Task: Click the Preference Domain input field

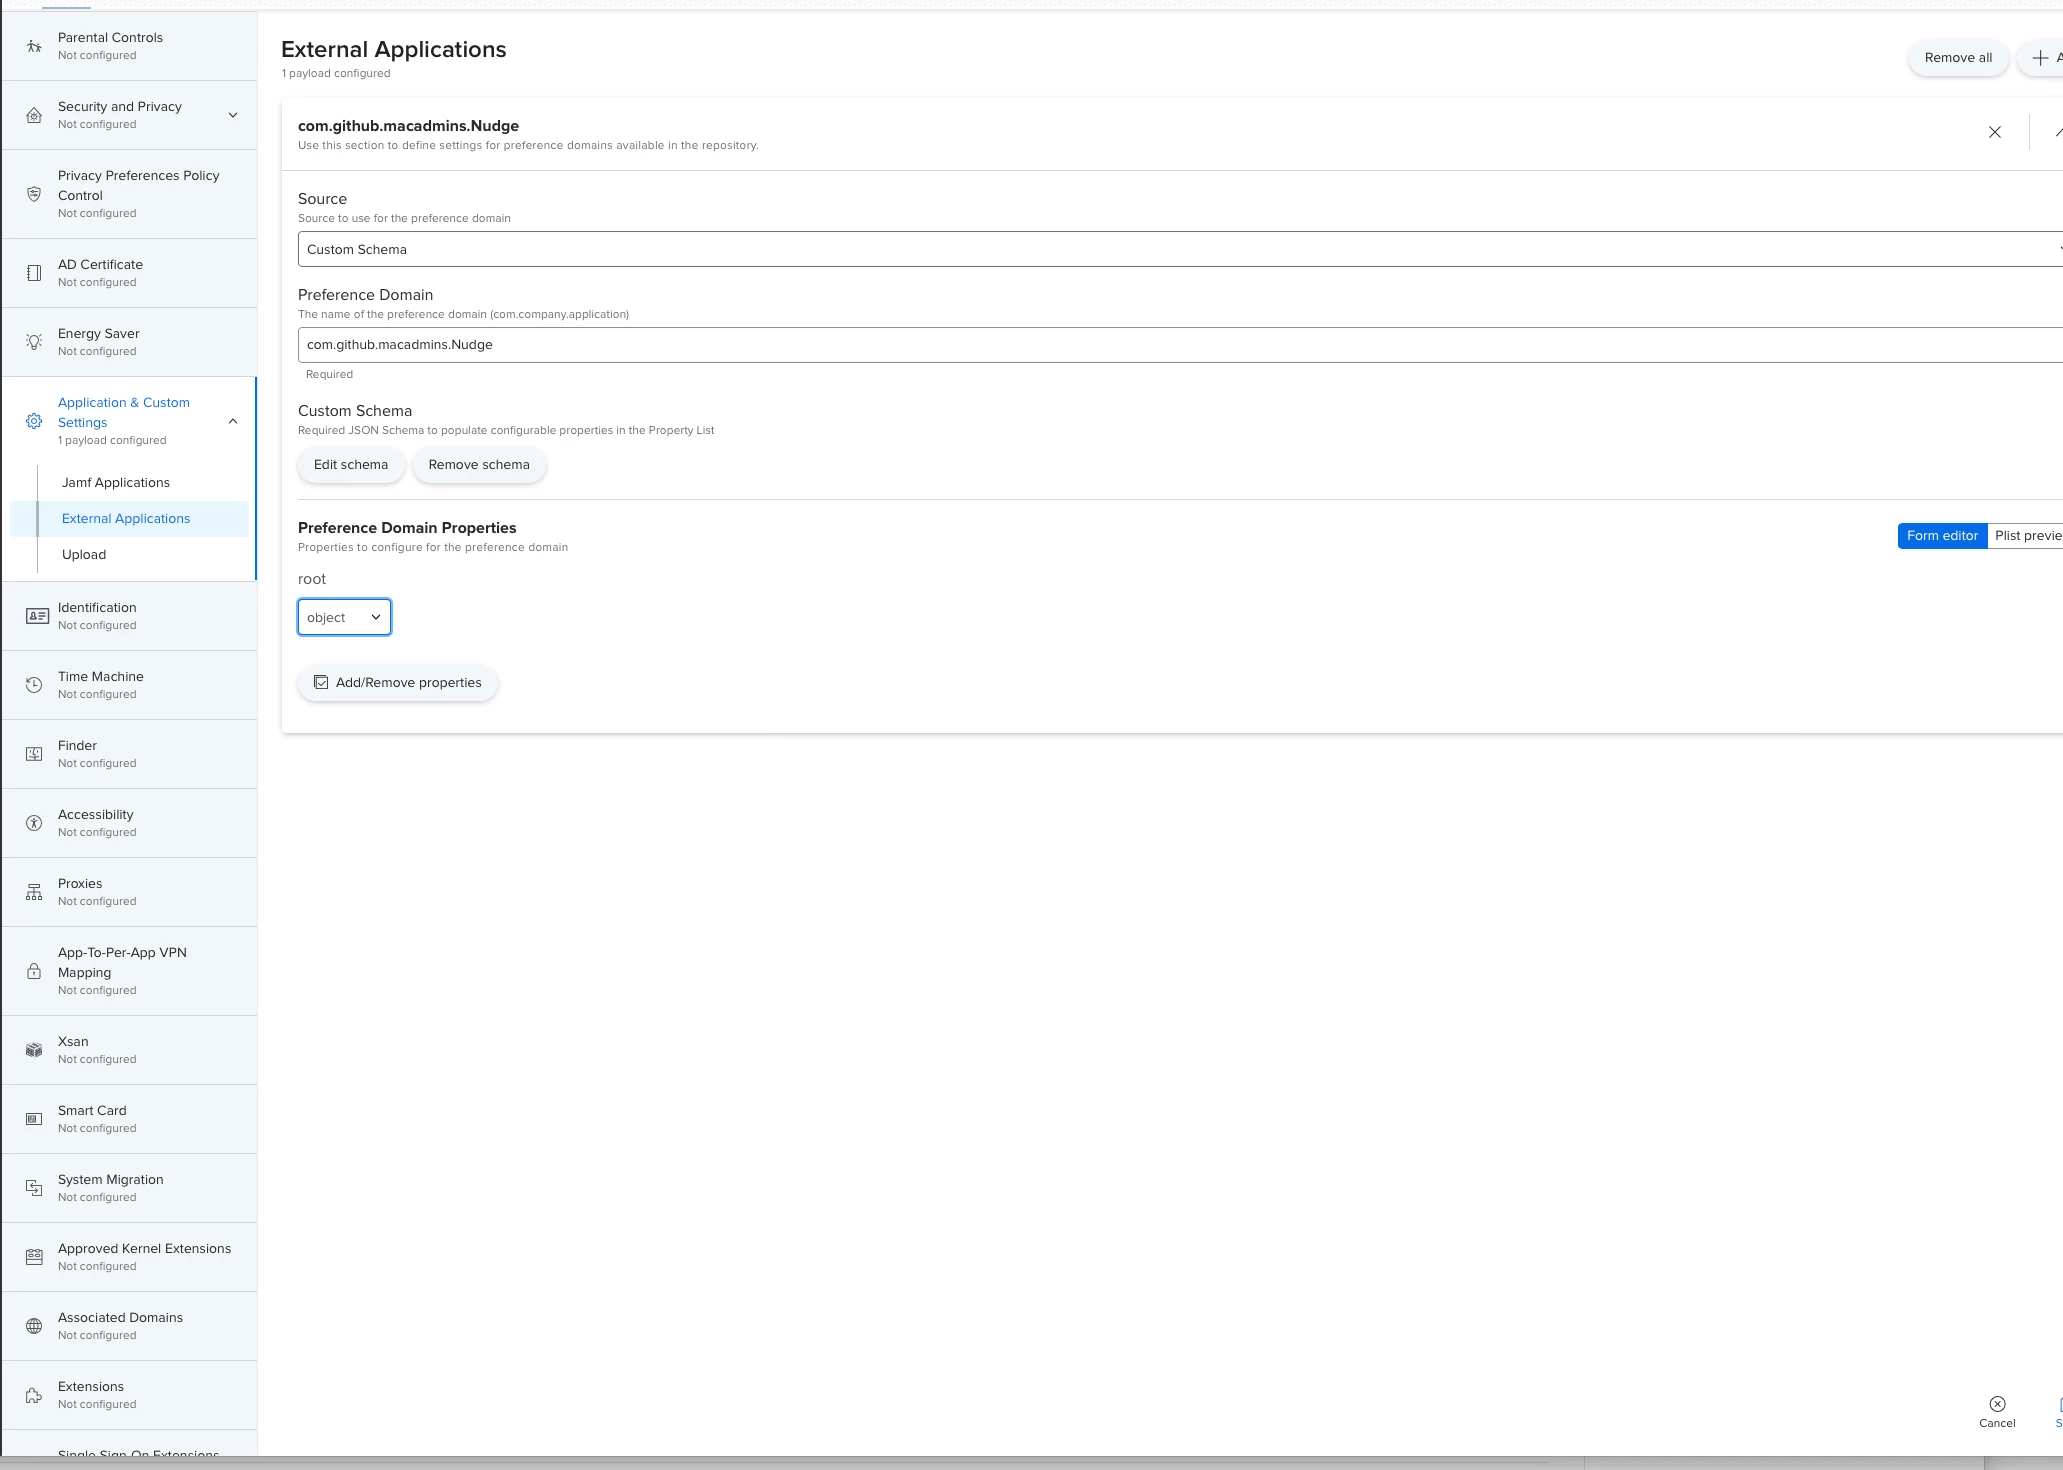Action: [x=1180, y=345]
